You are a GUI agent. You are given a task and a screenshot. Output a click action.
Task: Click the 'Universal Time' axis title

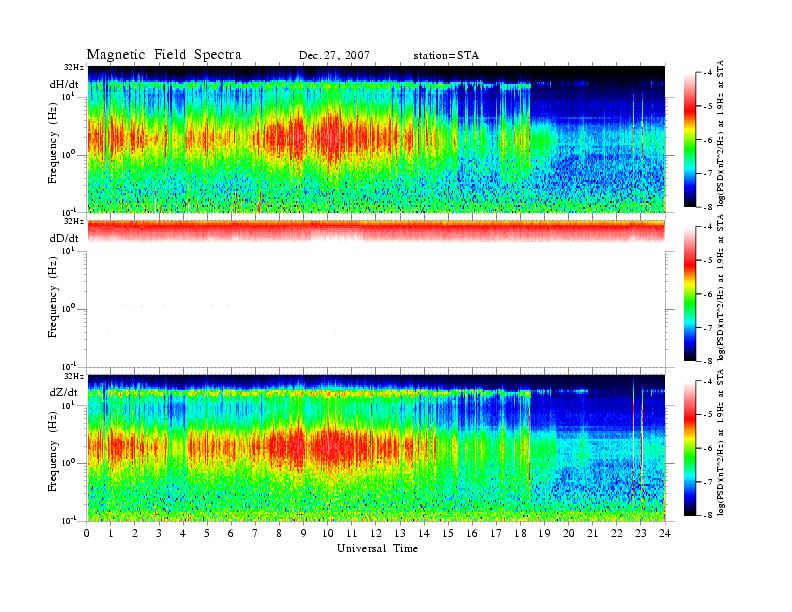tap(377, 548)
